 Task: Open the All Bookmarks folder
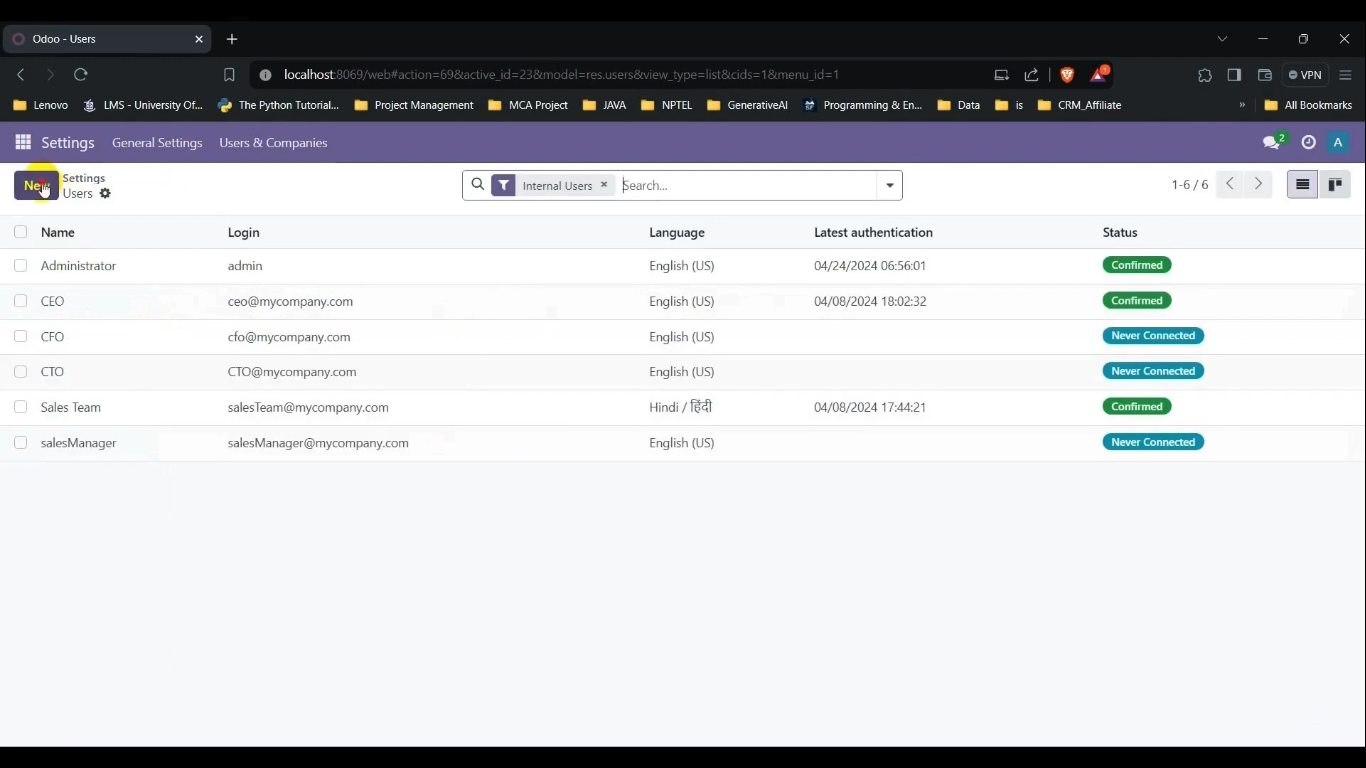1308,105
